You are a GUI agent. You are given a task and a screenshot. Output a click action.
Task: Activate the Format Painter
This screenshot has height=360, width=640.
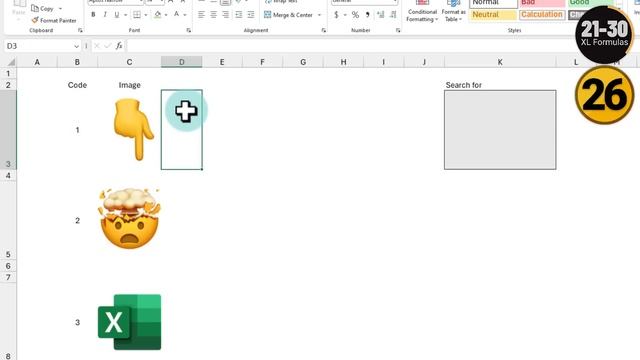point(54,20)
